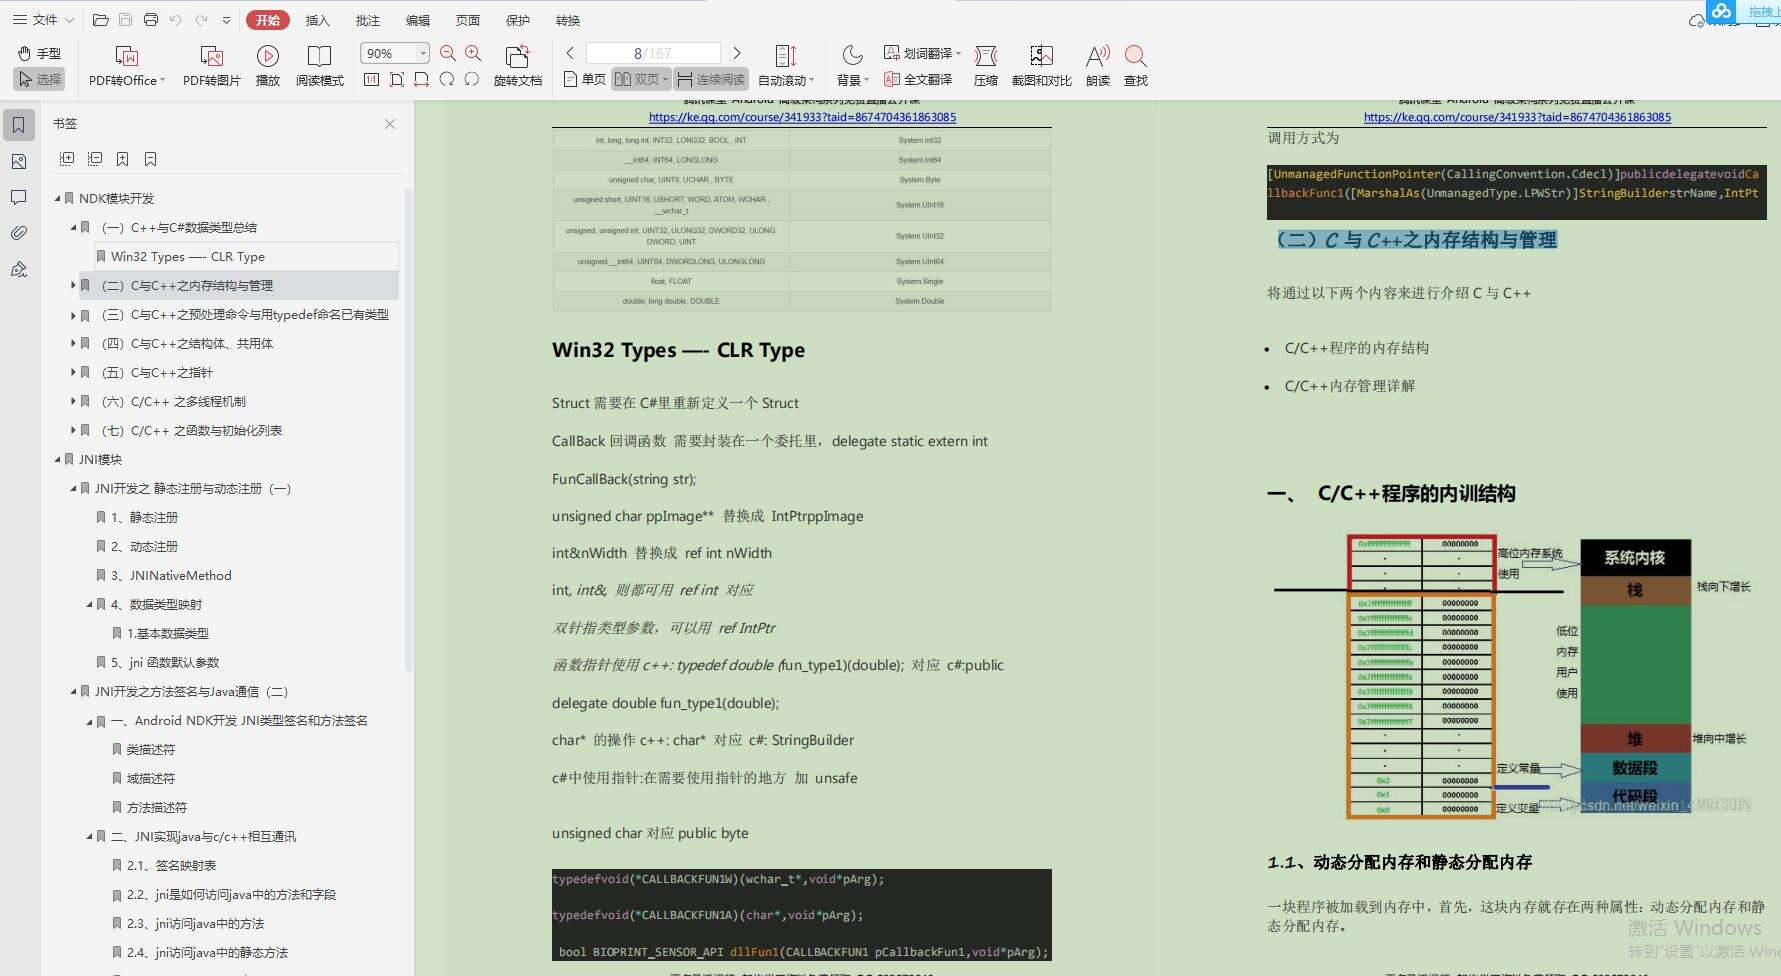This screenshot has height=976, width=1781.
Task: Toggle double page view (双页)
Action: (x=641, y=79)
